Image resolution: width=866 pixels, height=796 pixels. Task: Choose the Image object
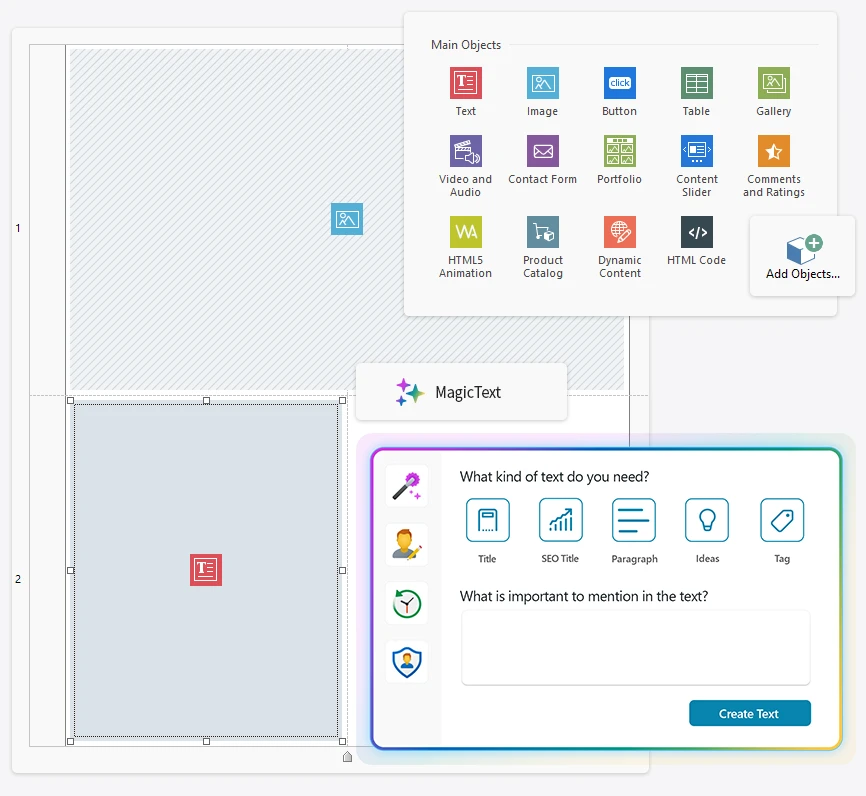[542, 84]
